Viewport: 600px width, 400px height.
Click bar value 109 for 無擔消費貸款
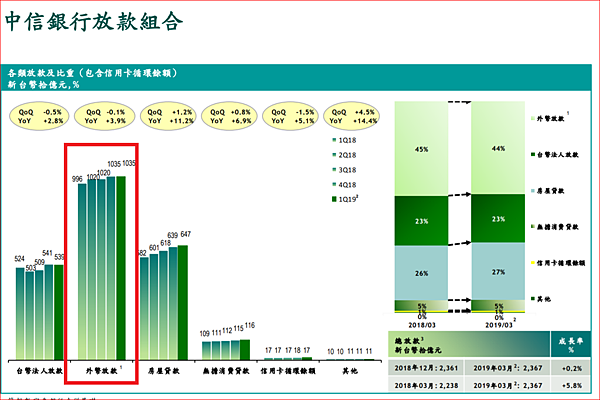(x=205, y=334)
